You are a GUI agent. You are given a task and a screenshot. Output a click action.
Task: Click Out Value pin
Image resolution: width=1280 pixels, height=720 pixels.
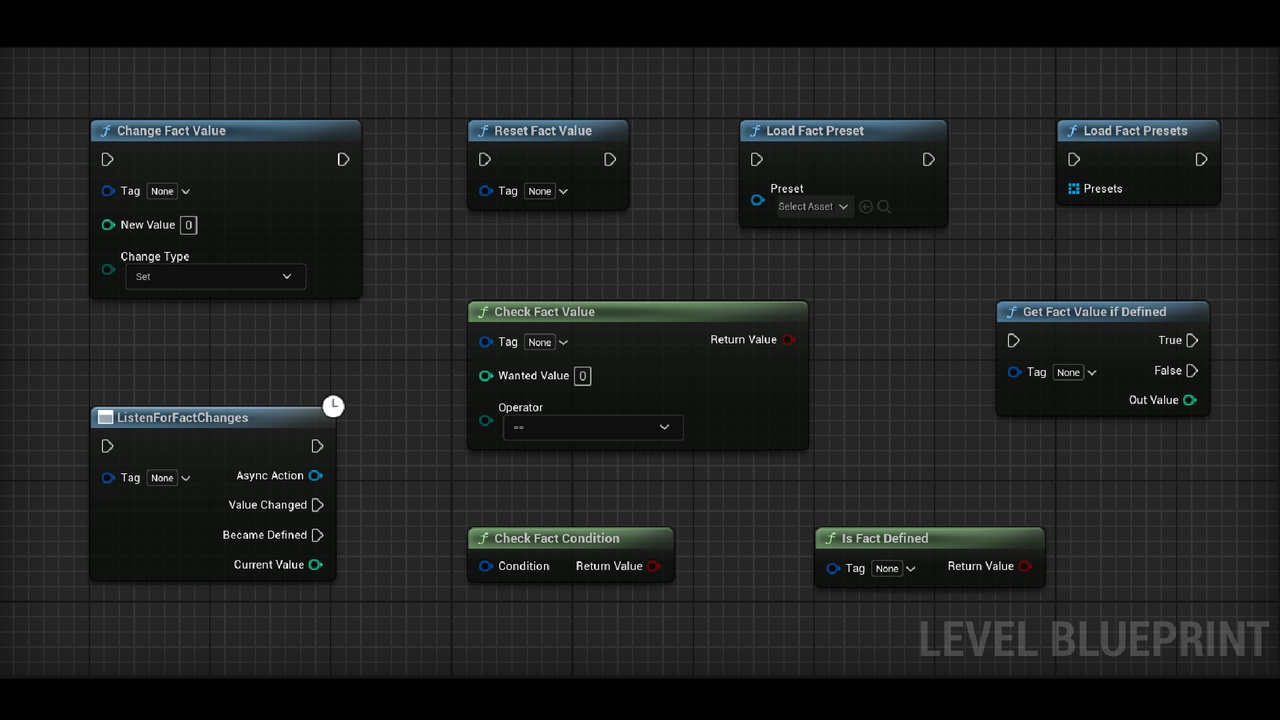(x=1190, y=401)
